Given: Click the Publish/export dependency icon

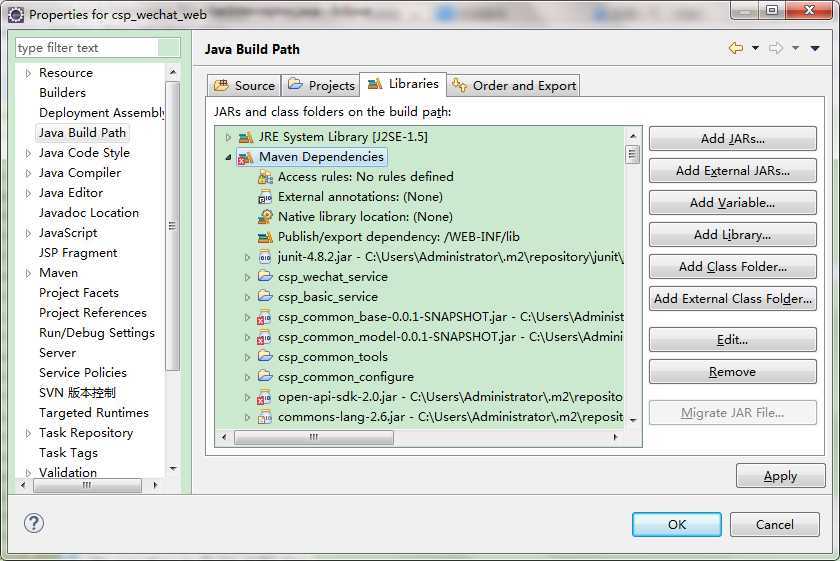Looking at the screenshot, I should tap(265, 237).
